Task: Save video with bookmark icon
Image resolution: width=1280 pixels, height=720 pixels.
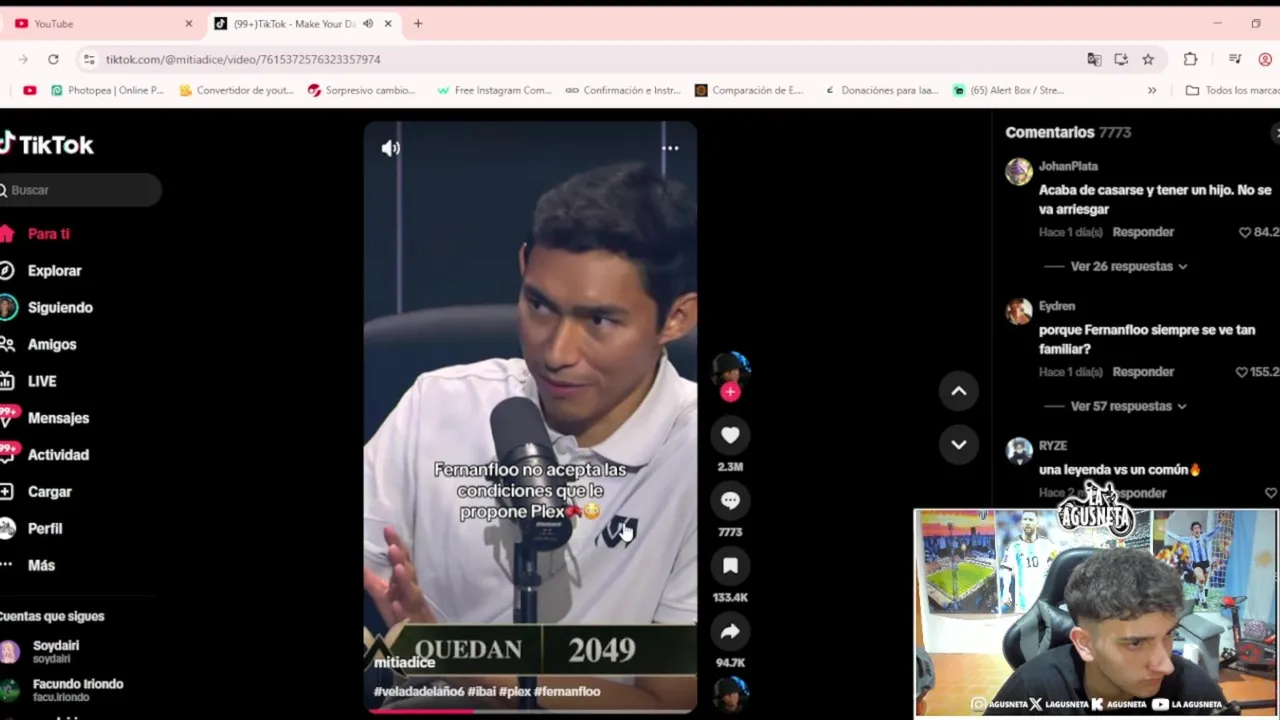Action: (x=730, y=566)
